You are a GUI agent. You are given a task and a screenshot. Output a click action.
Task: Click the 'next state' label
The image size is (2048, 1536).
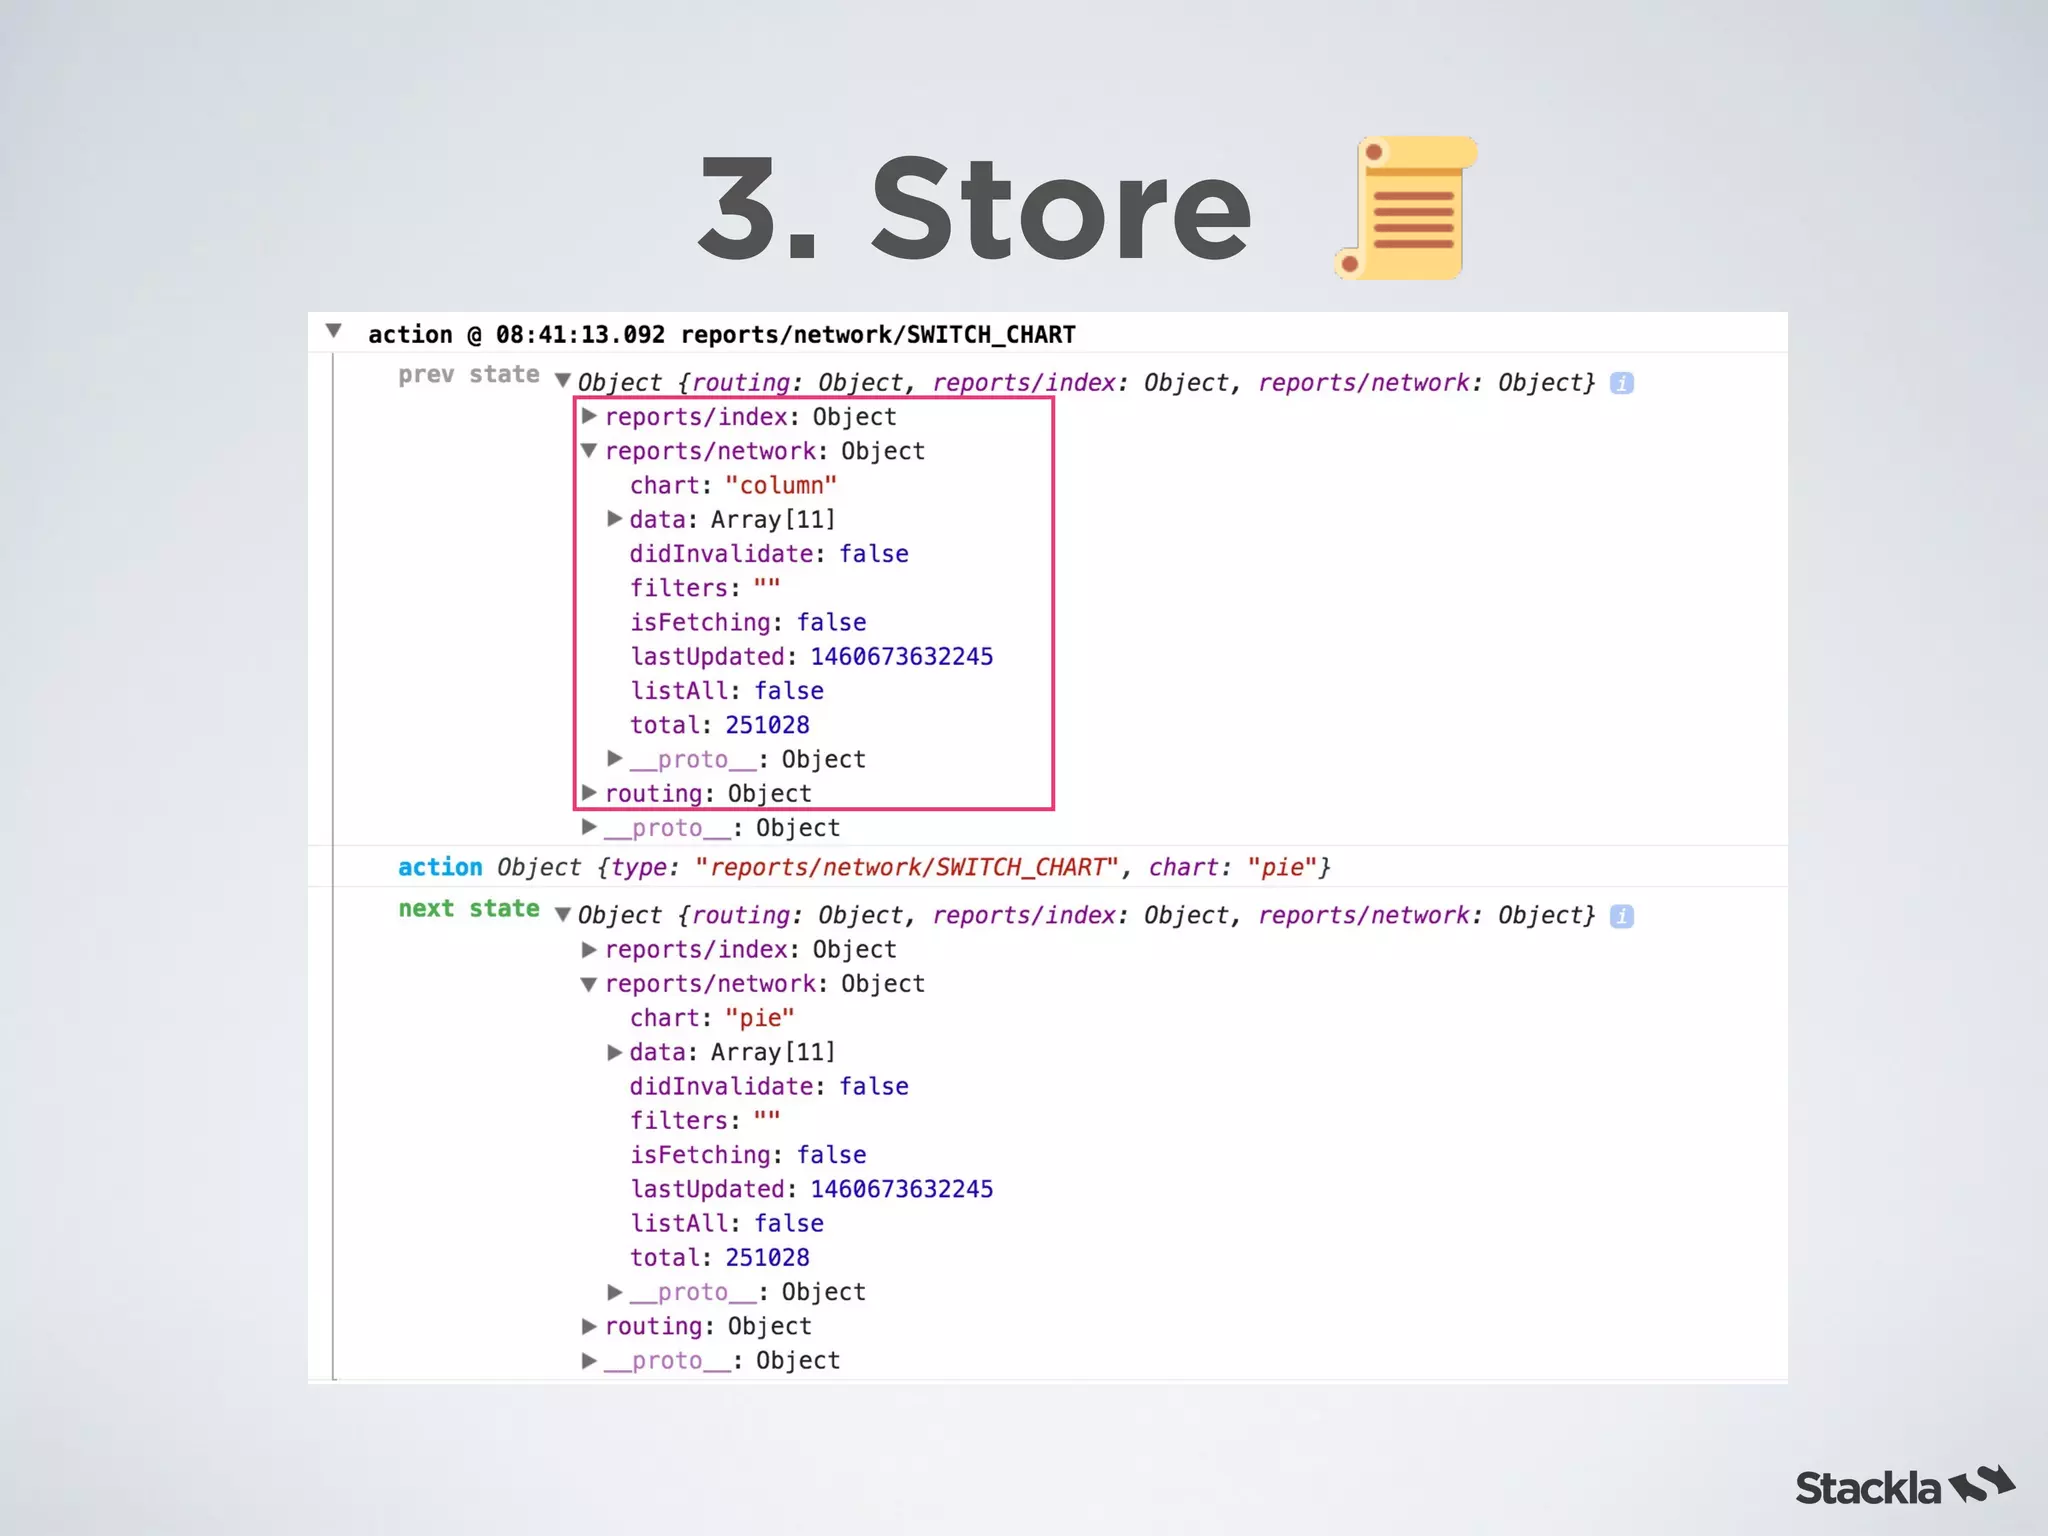click(x=468, y=909)
